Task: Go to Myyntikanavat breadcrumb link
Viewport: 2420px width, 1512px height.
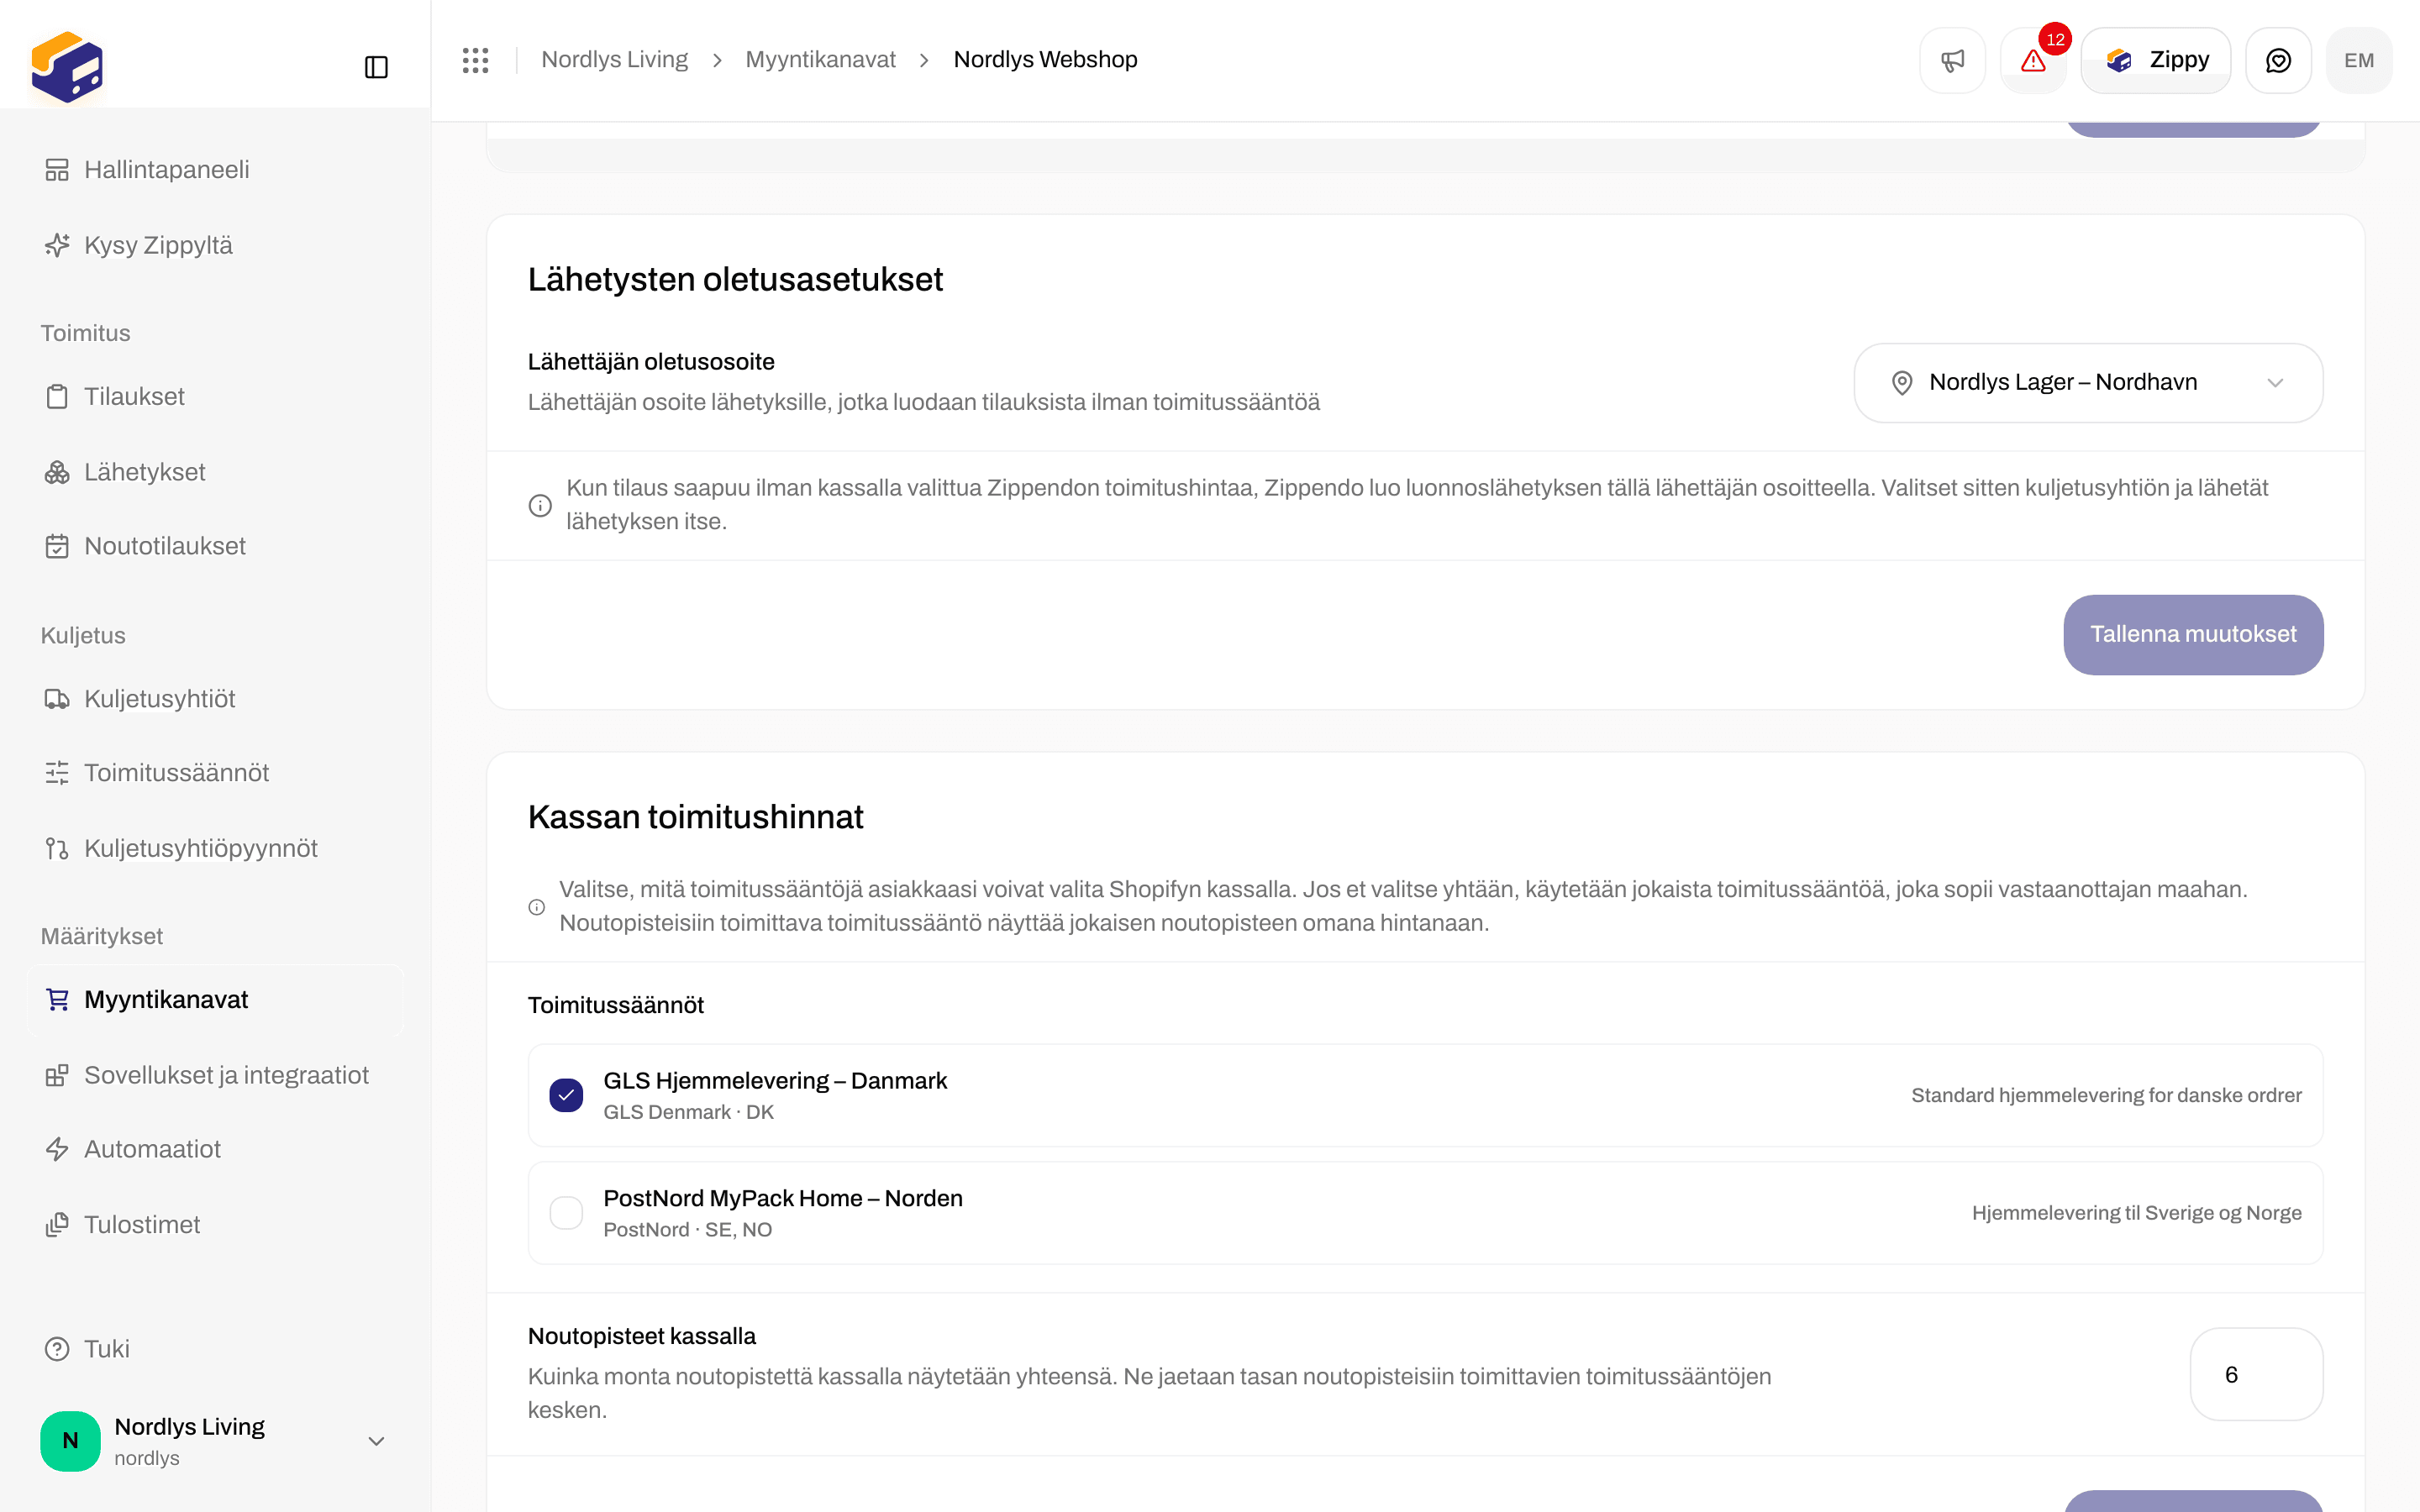Action: point(820,60)
